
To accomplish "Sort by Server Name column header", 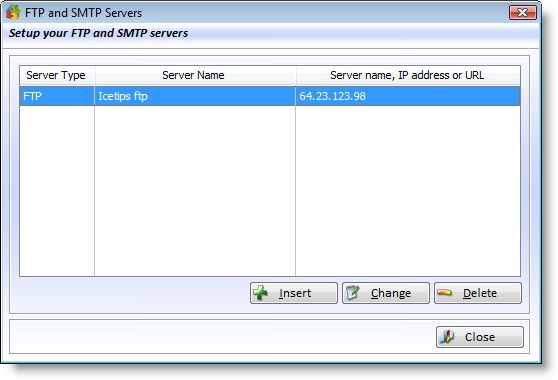I will coord(195,75).
